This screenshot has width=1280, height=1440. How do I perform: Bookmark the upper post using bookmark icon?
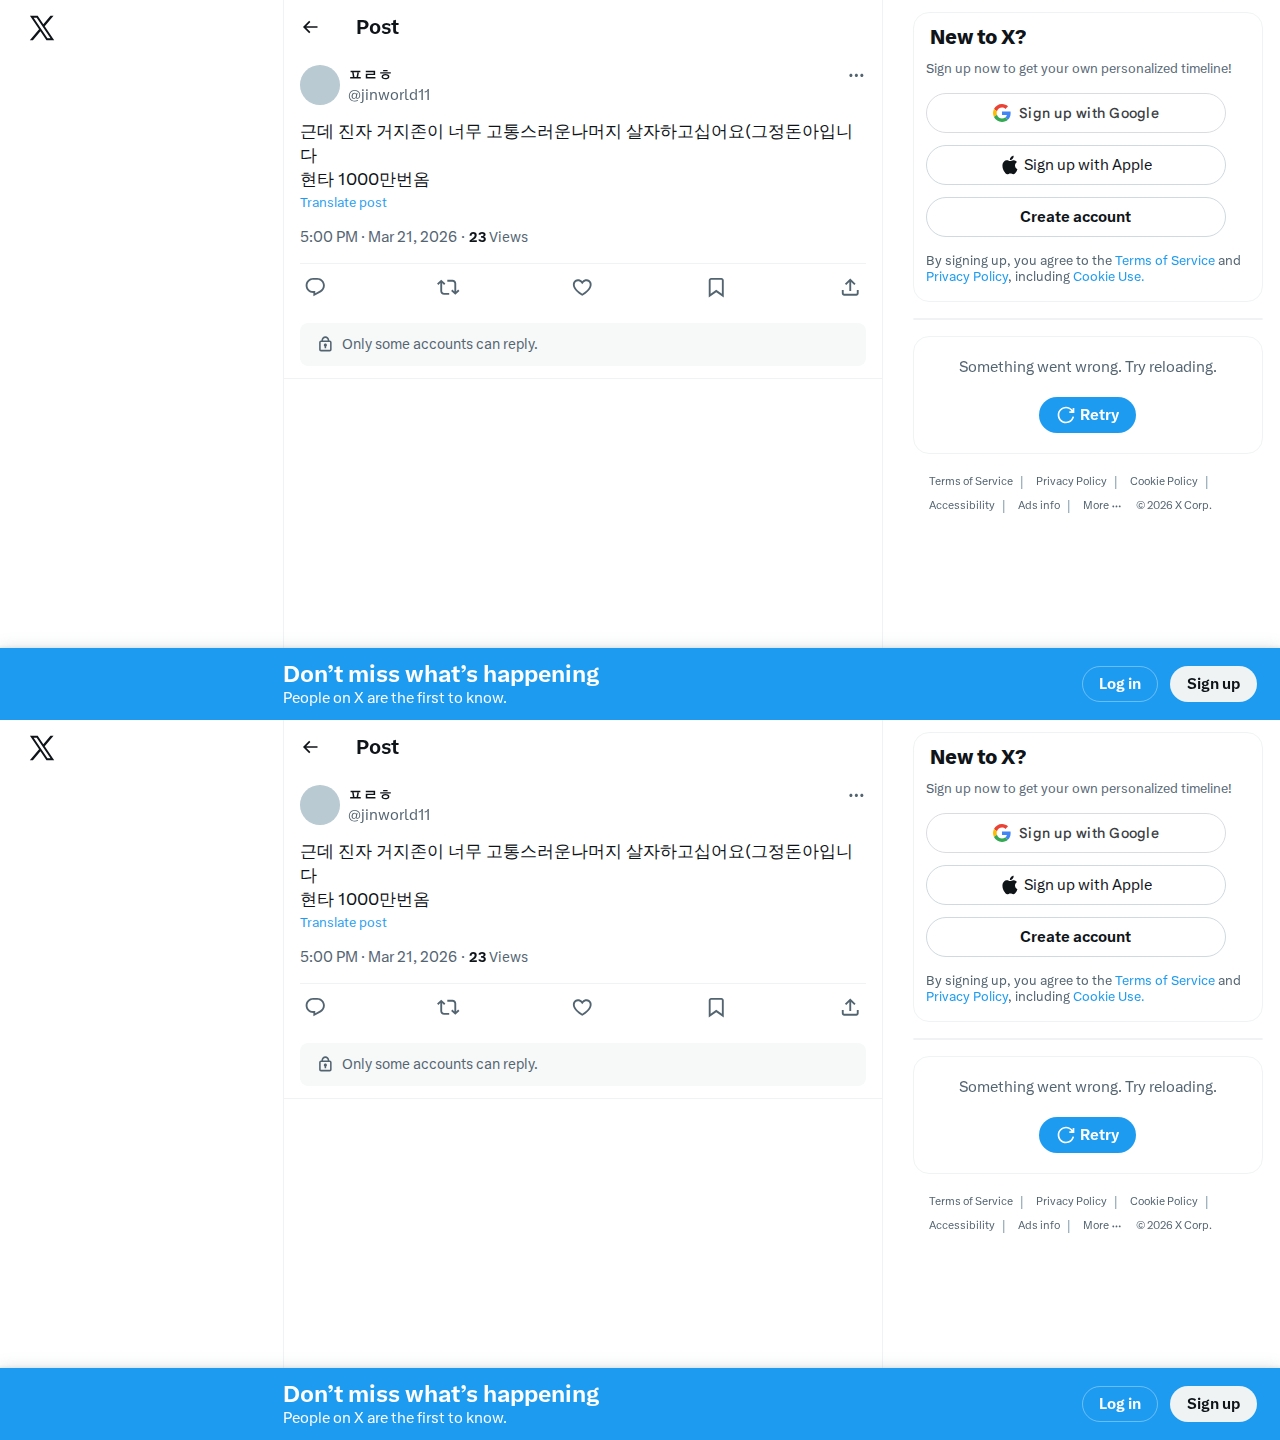pyautogui.click(x=716, y=287)
